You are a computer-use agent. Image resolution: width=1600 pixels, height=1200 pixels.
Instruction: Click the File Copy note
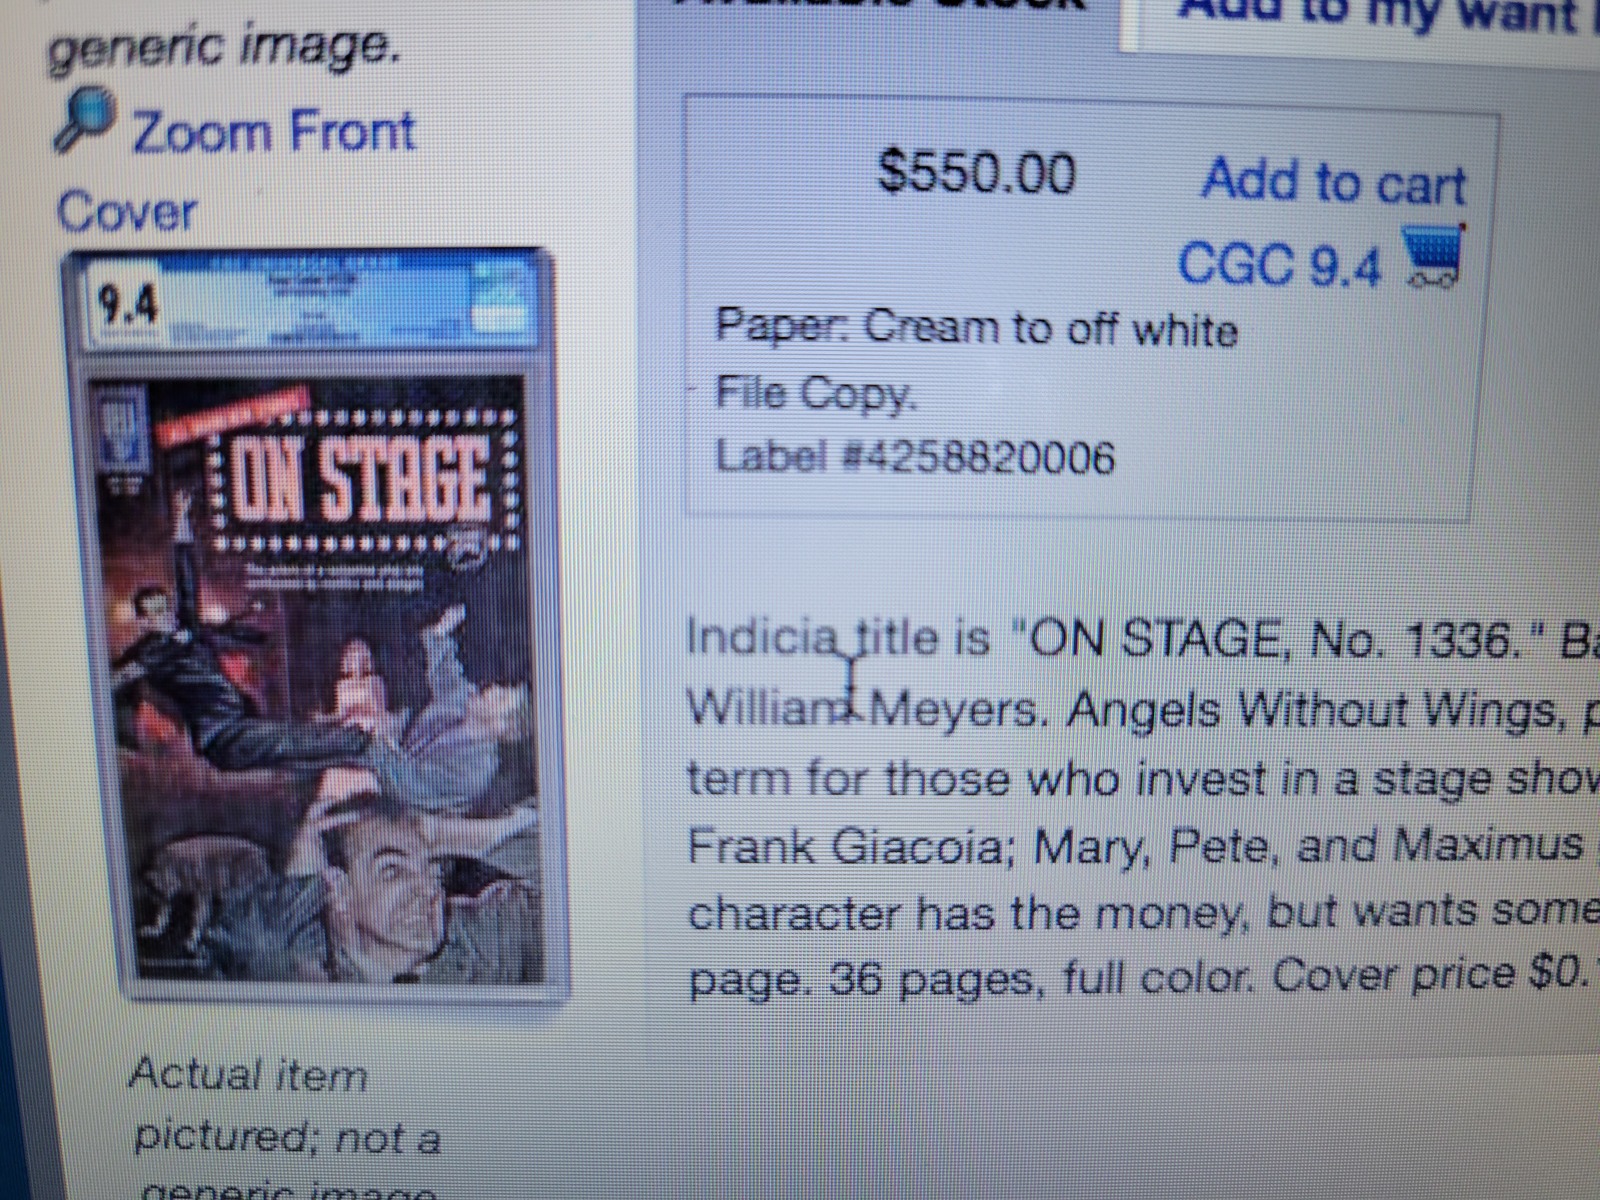point(815,393)
